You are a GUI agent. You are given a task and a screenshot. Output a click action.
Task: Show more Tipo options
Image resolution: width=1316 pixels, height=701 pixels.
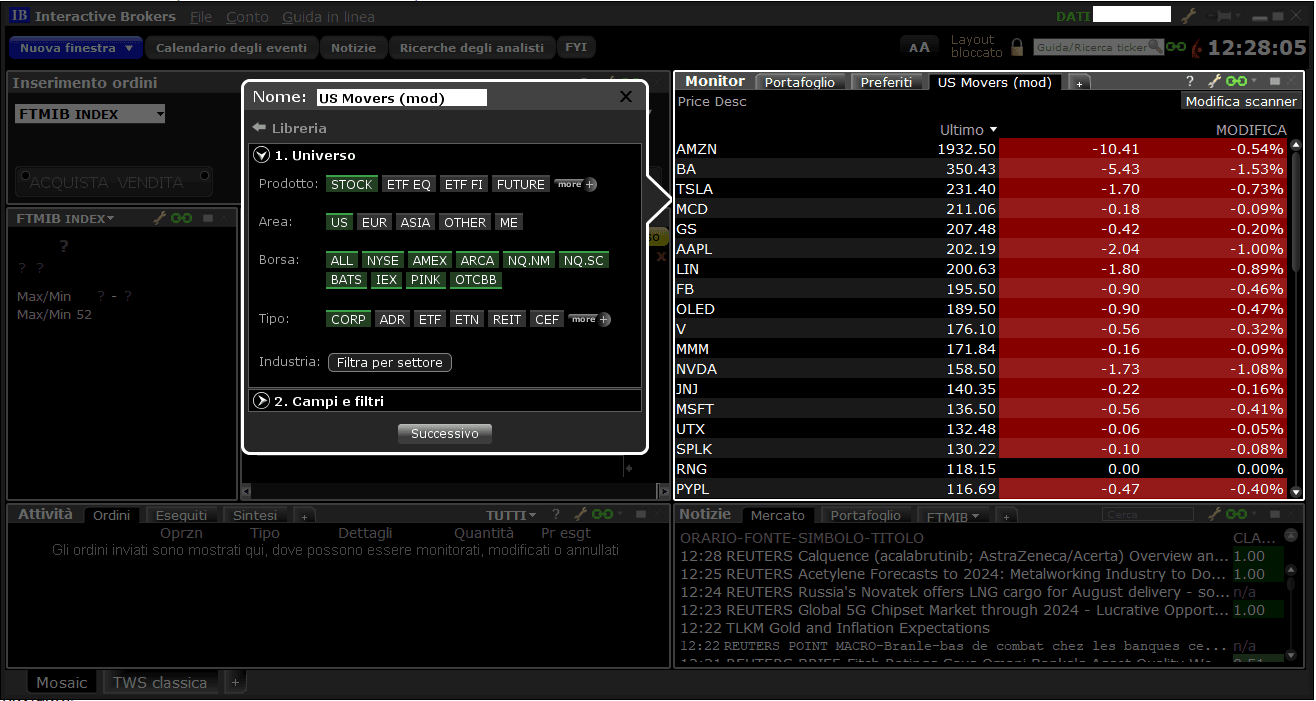point(589,319)
